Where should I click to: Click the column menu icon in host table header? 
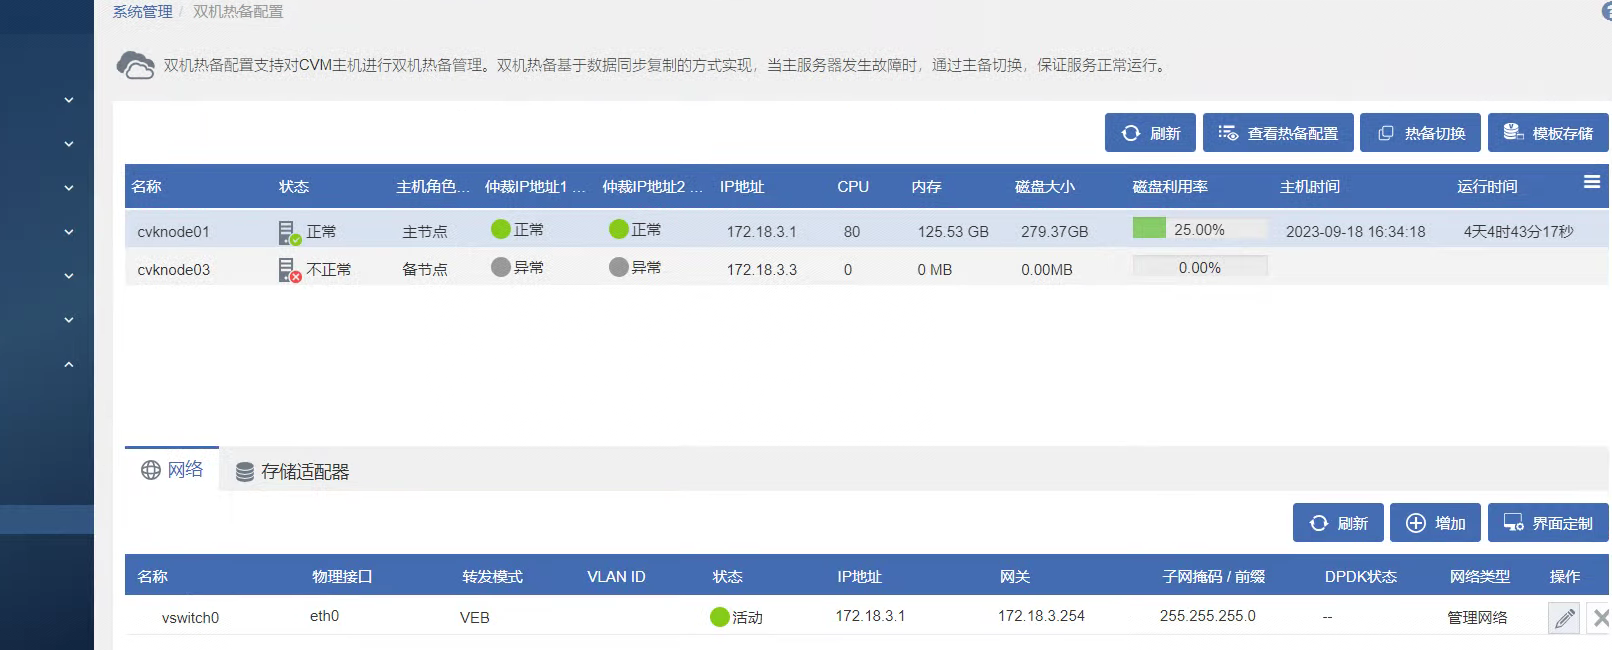click(1592, 182)
